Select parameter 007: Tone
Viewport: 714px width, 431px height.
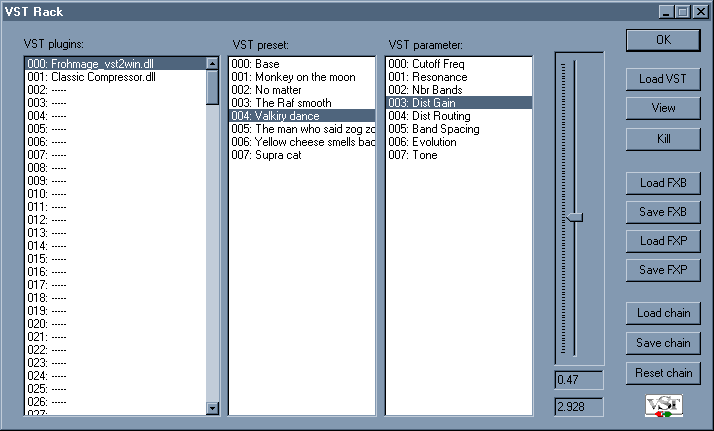pos(459,155)
